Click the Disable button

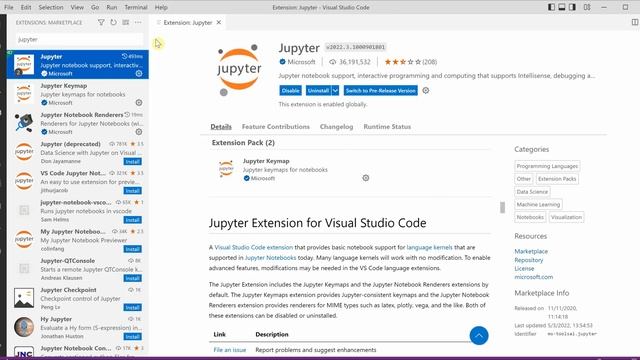click(x=291, y=91)
